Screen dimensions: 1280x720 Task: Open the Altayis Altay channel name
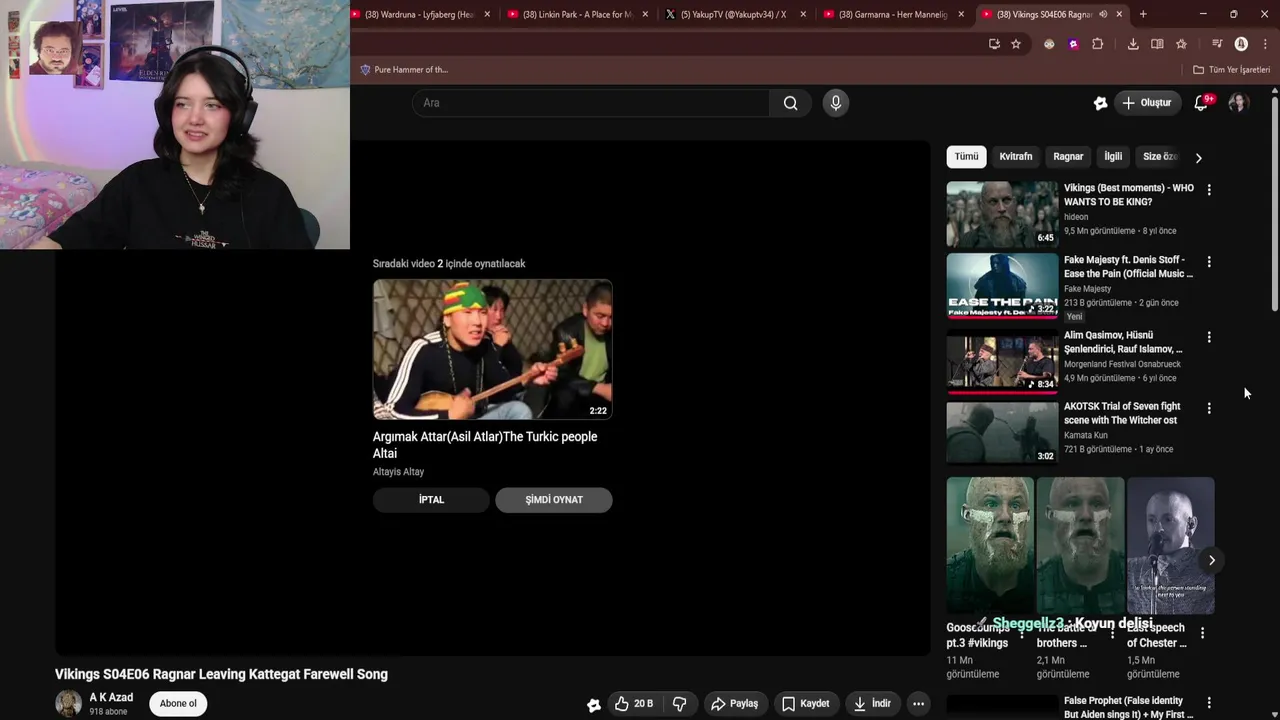point(398,472)
